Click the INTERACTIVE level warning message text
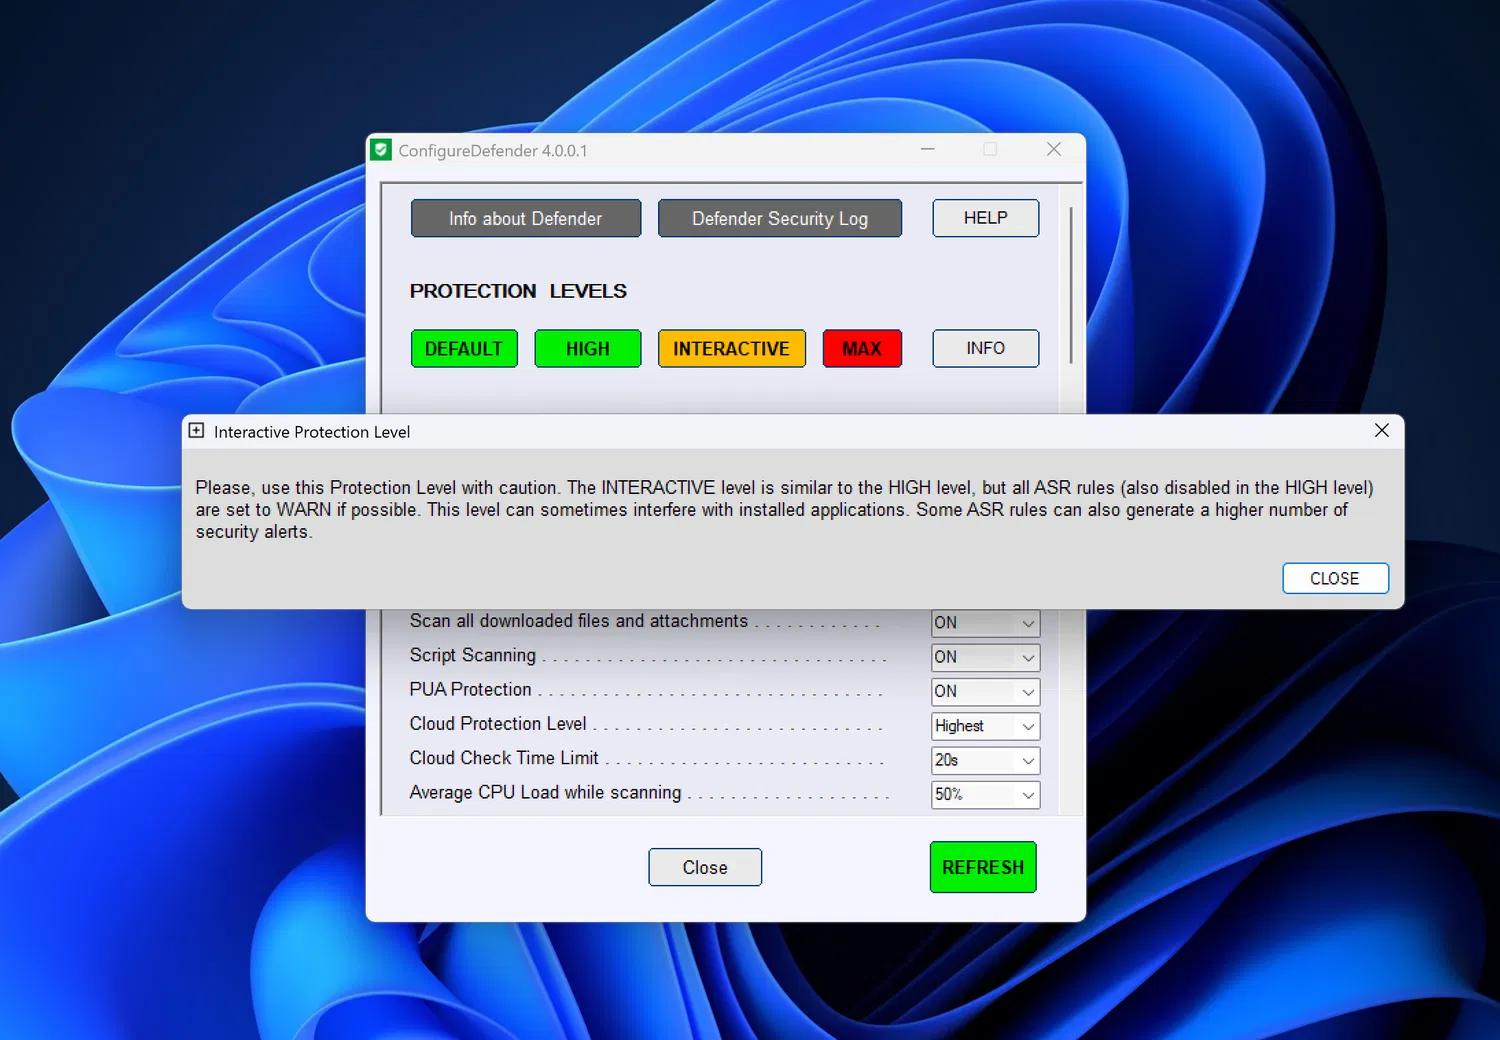The height and width of the screenshot is (1040, 1500). click(x=785, y=510)
